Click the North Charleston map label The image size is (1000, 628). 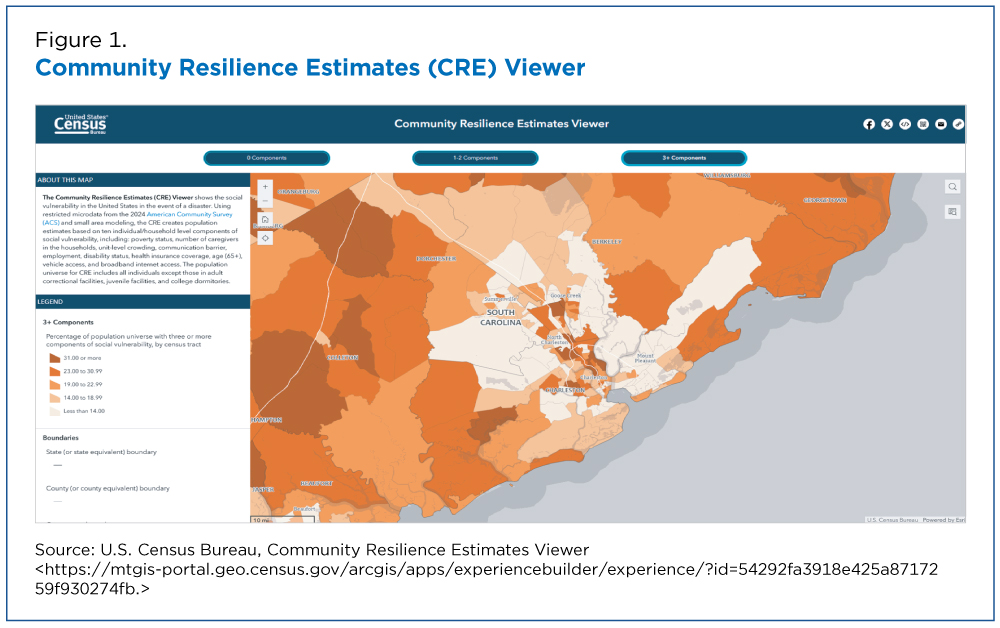point(554,340)
